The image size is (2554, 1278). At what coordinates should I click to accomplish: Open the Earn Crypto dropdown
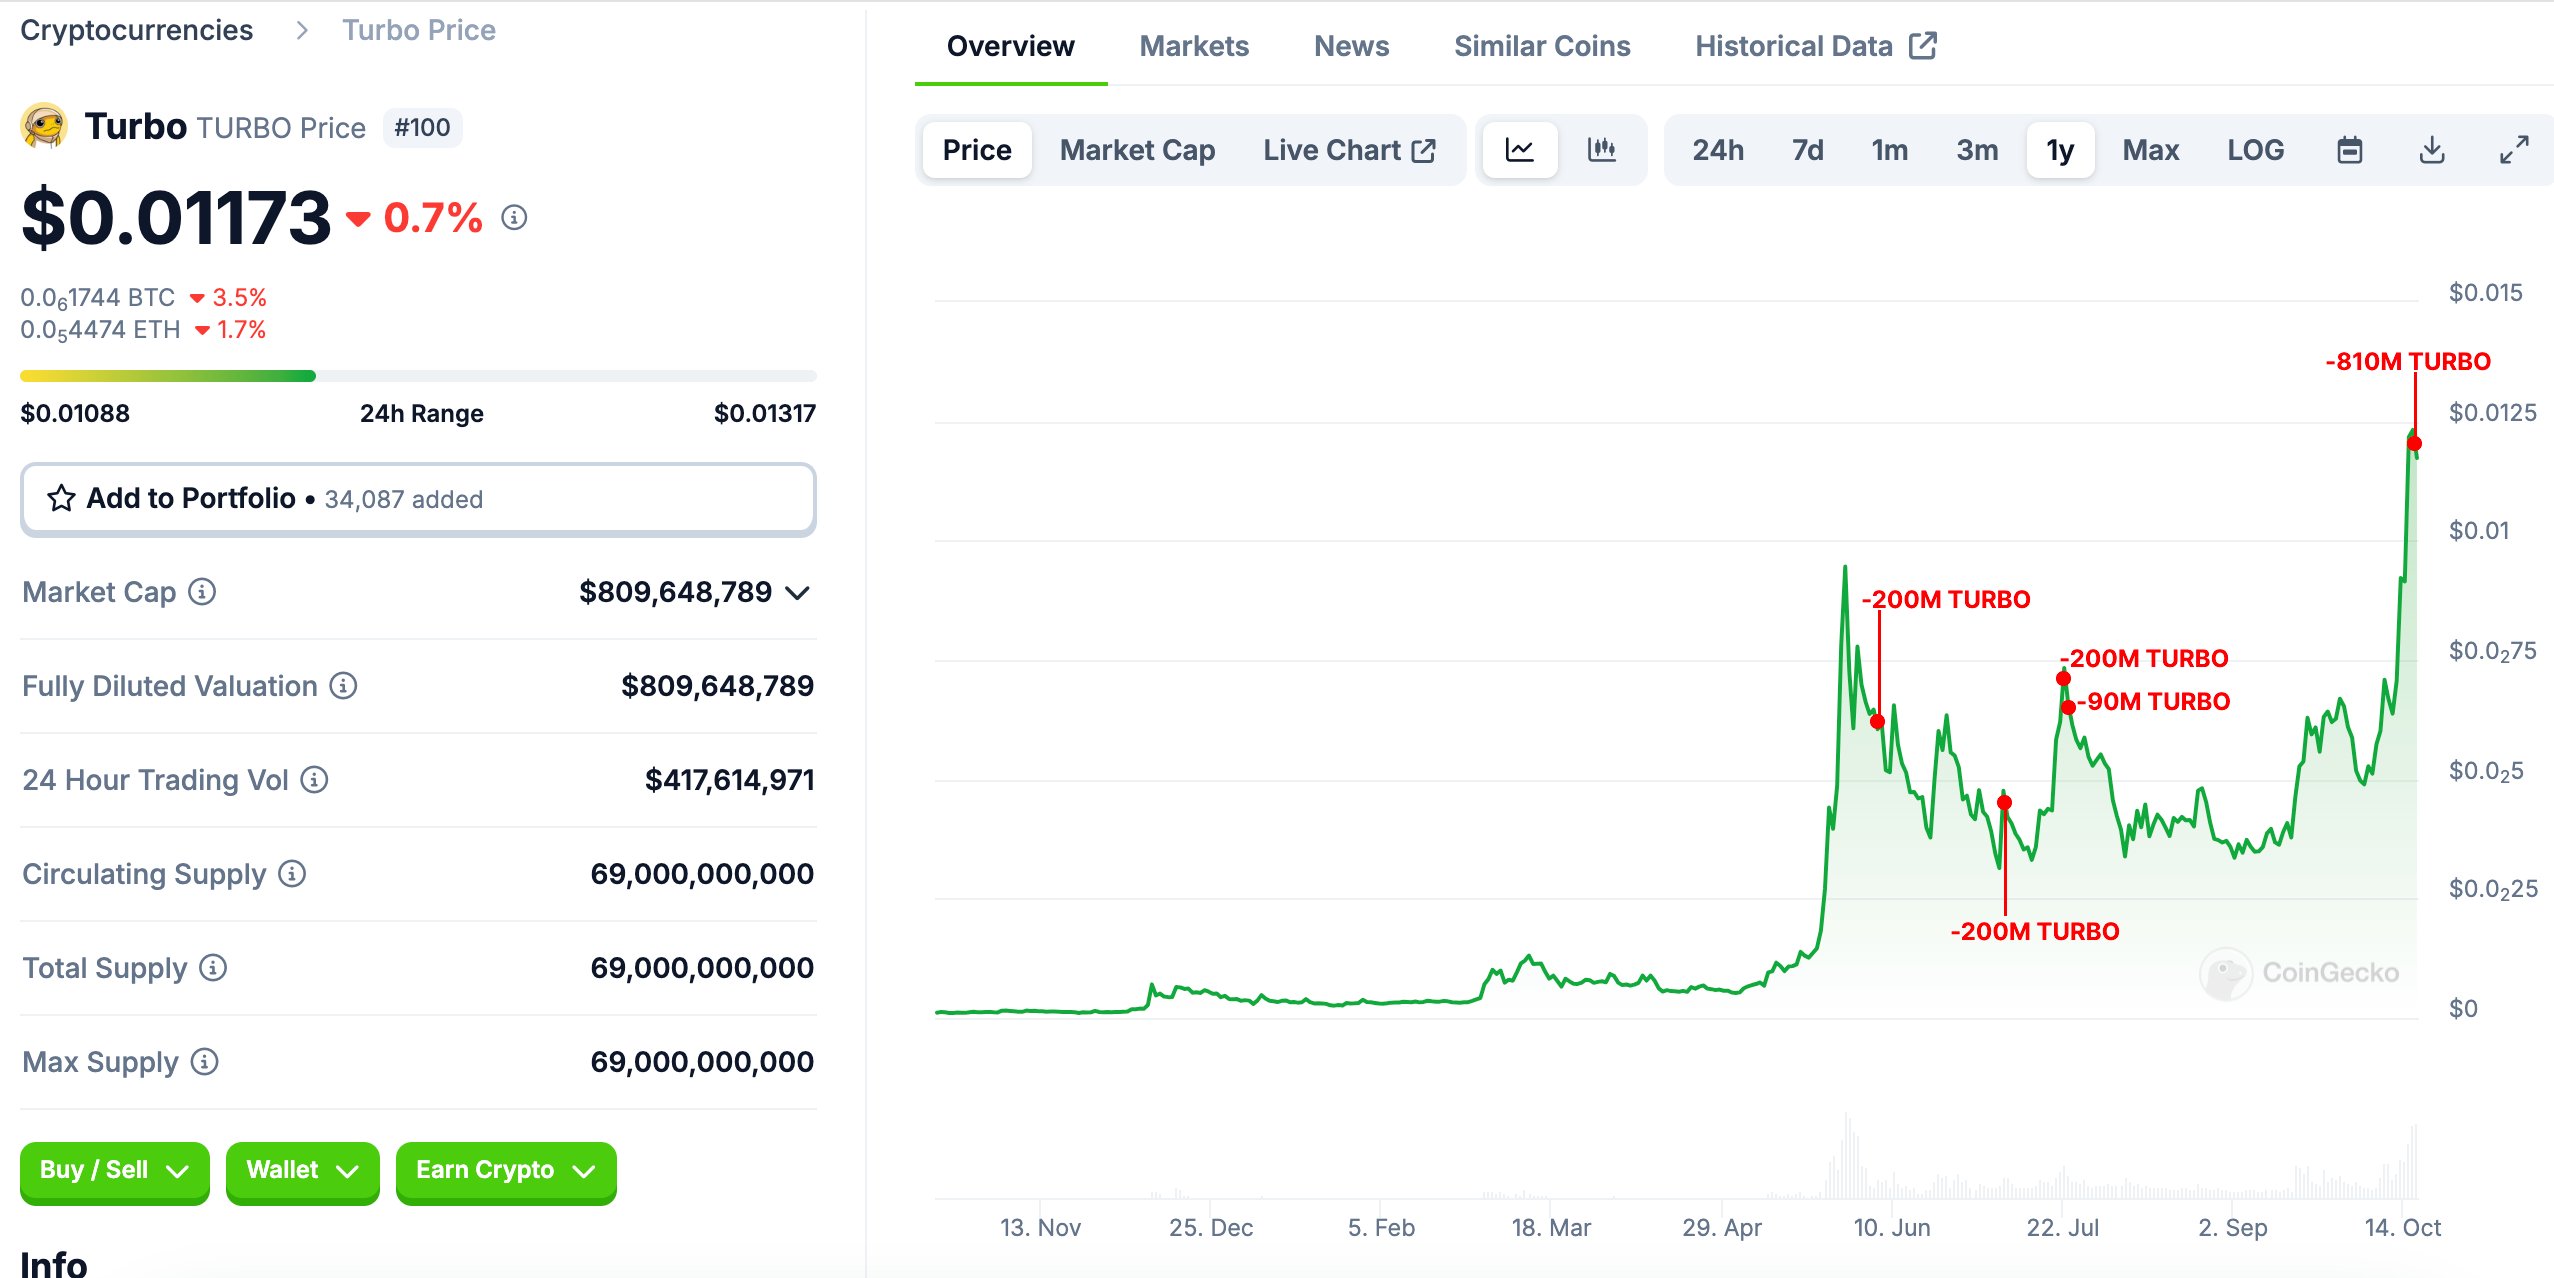point(505,1170)
